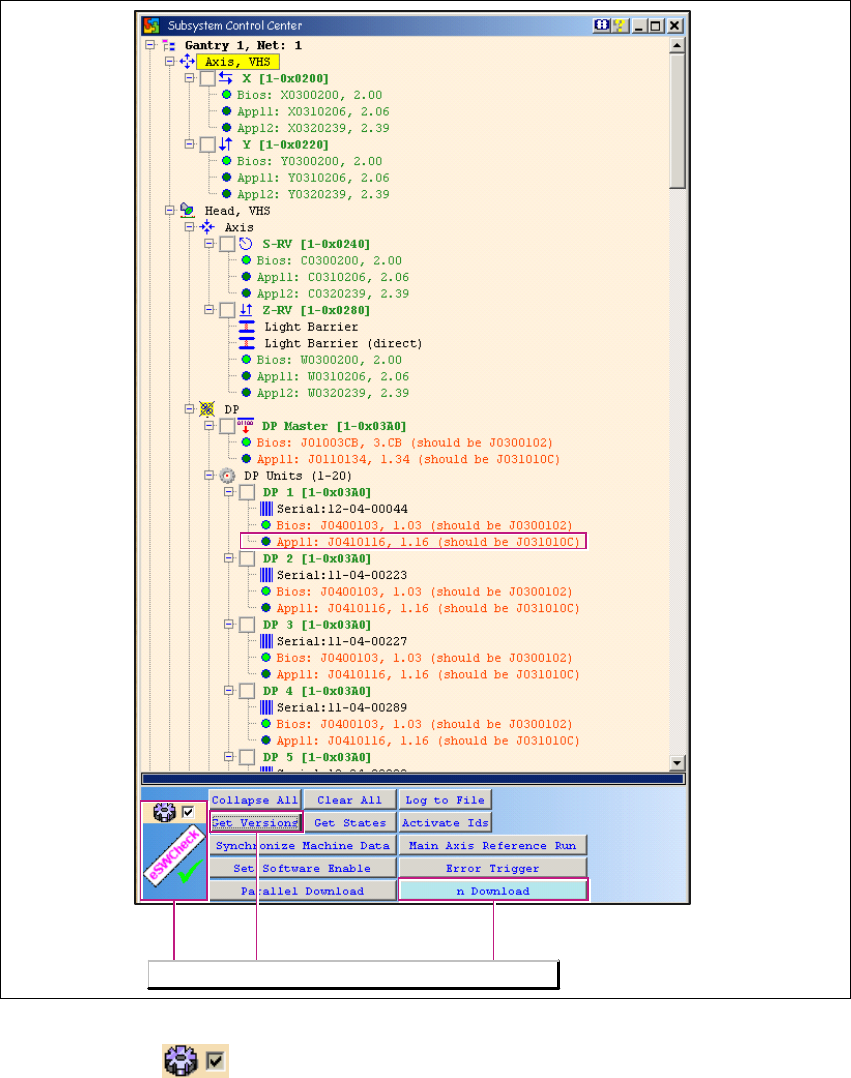This screenshot has height=1078, width=851.
Task: Click the Get Versions button
Action: click(256, 823)
